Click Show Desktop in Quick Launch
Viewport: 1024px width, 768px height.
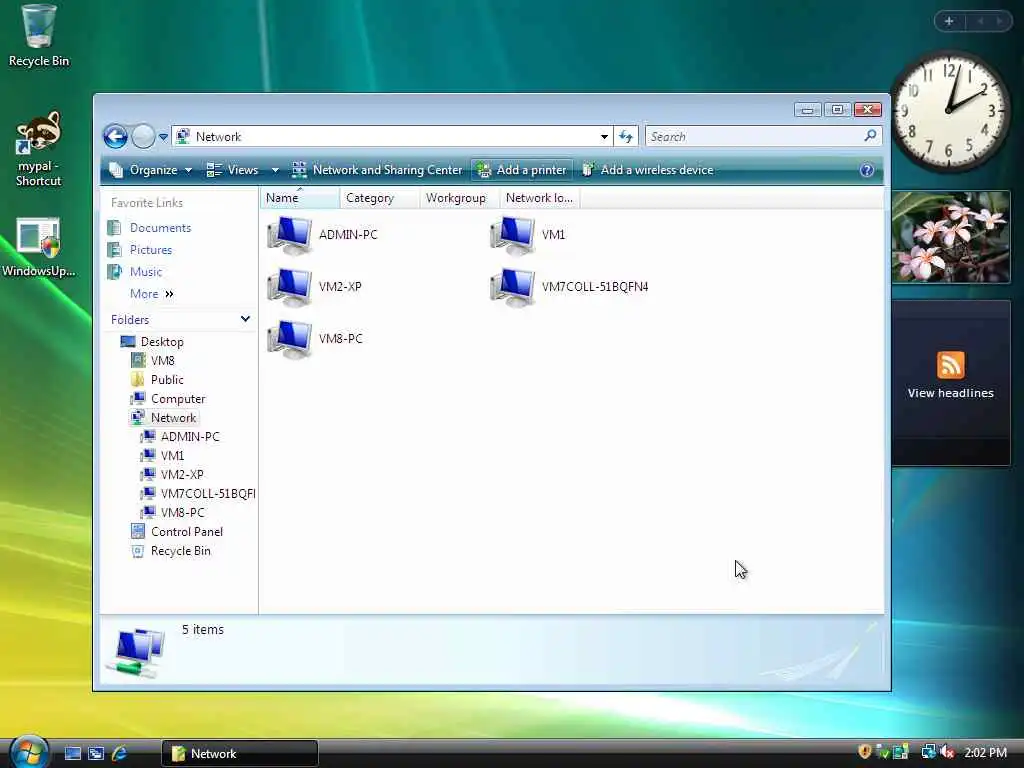click(x=72, y=753)
